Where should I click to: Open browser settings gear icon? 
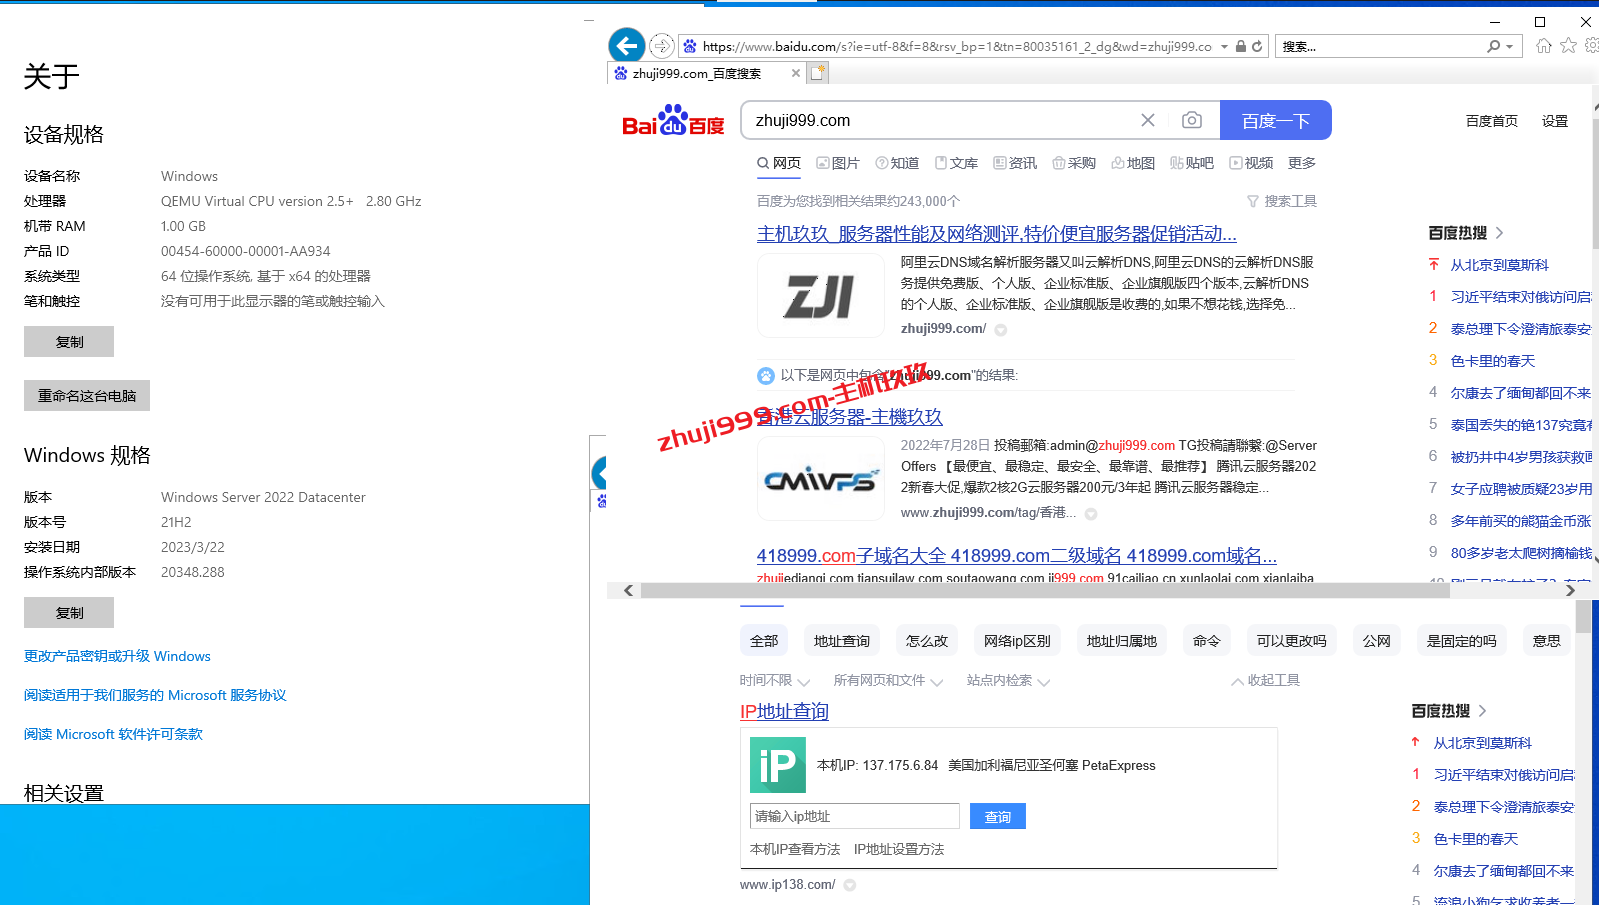[x=1590, y=46]
